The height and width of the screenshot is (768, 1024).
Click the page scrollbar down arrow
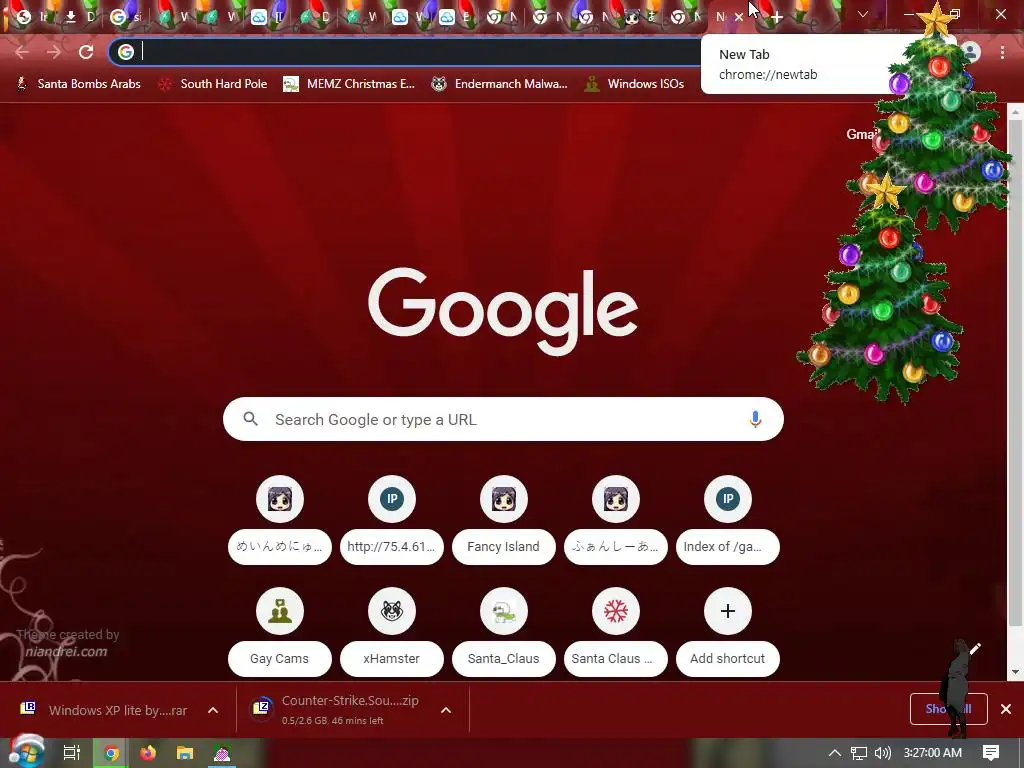[x=1016, y=671]
